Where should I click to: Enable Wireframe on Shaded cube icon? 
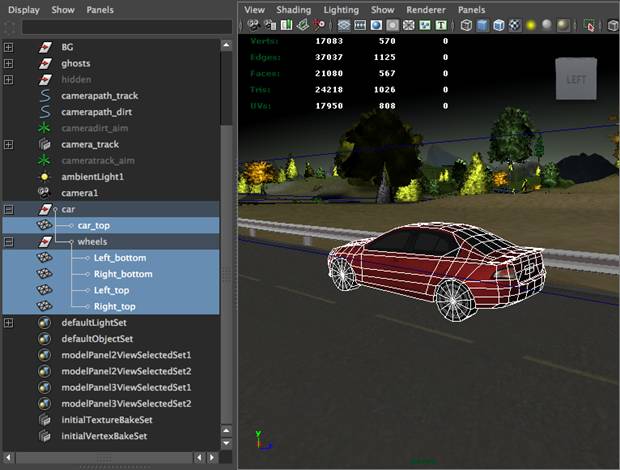click(499, 25)
